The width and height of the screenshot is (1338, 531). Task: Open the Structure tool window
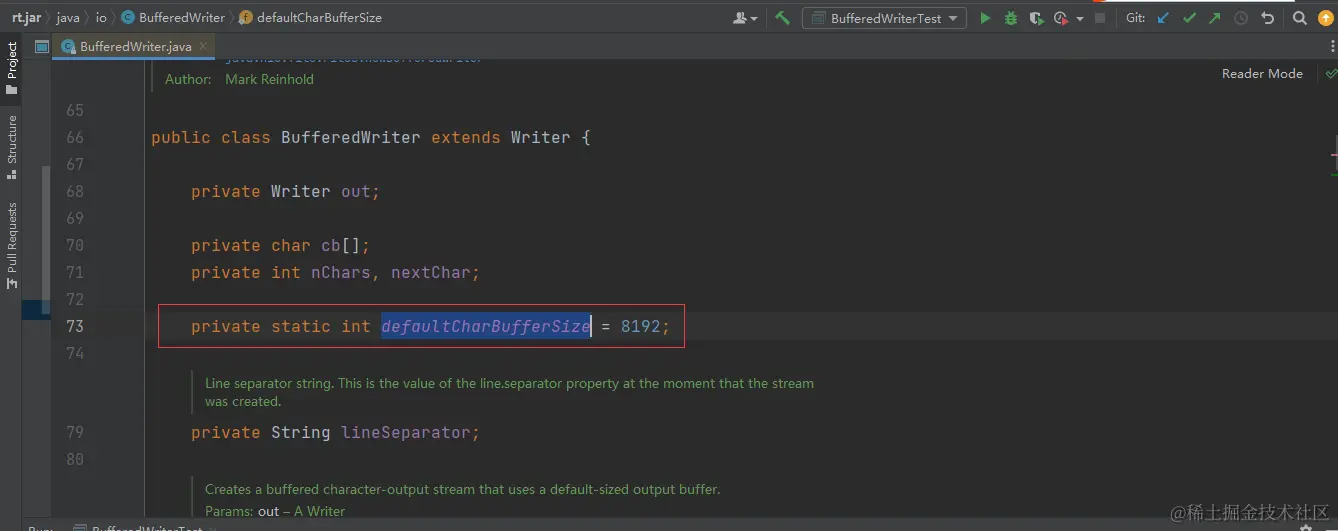[11, 147]
